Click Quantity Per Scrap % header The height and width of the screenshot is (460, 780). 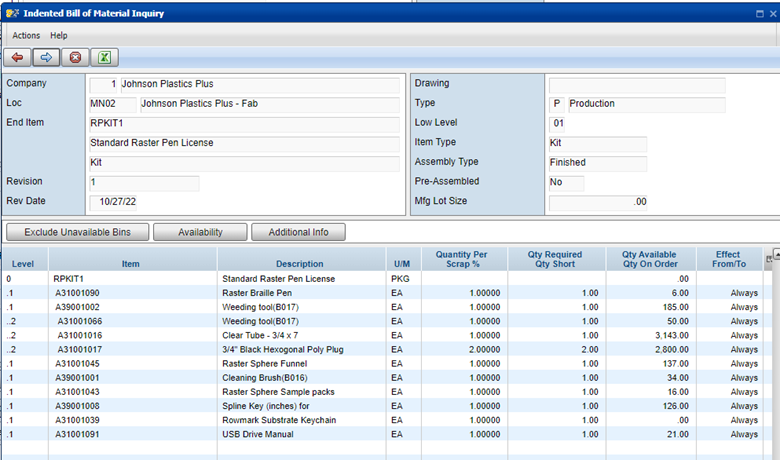click(462, 259)
